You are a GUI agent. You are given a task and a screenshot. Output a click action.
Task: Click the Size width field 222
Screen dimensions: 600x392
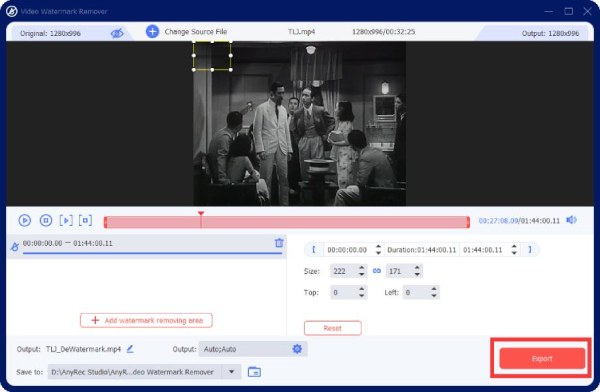pos(343,271)
